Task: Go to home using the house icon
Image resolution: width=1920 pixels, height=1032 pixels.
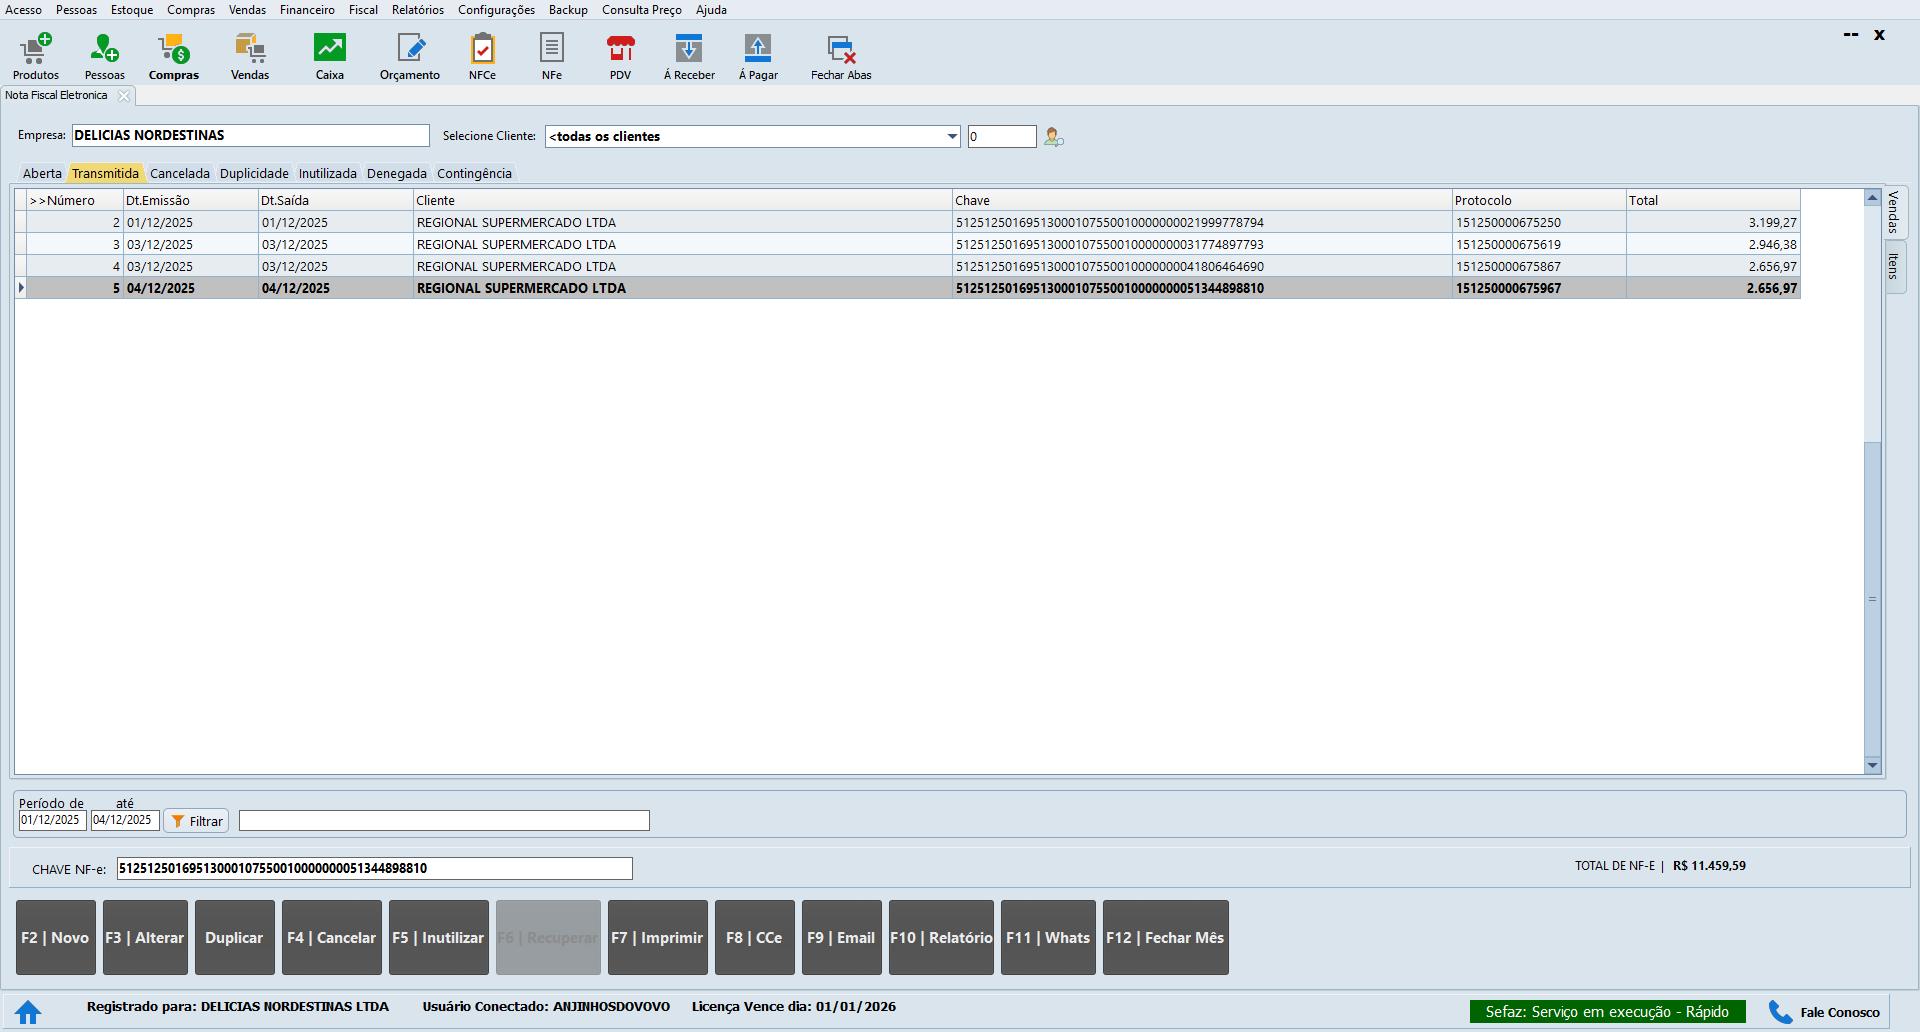Action: 28,1012
